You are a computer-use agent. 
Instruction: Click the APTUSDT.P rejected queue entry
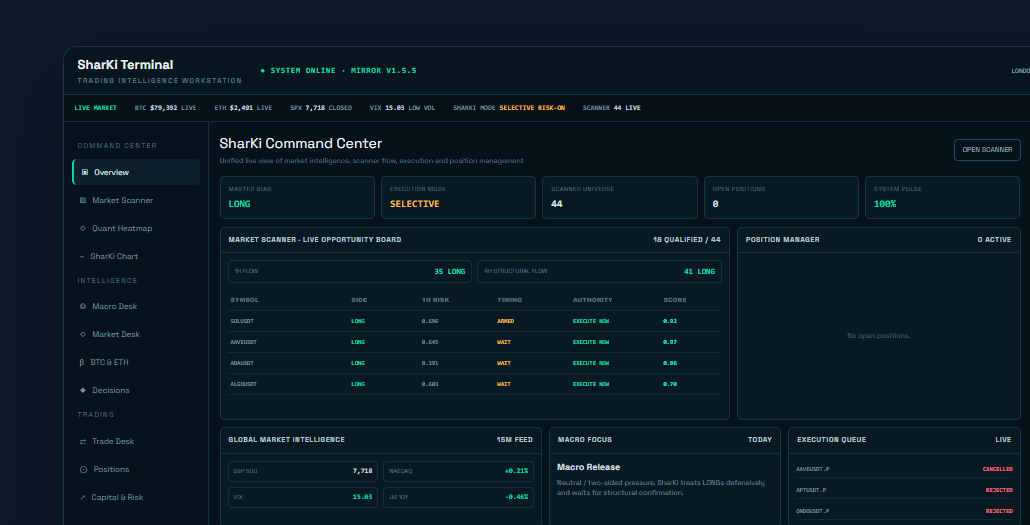pyautogui.click(x=905, y=490)
